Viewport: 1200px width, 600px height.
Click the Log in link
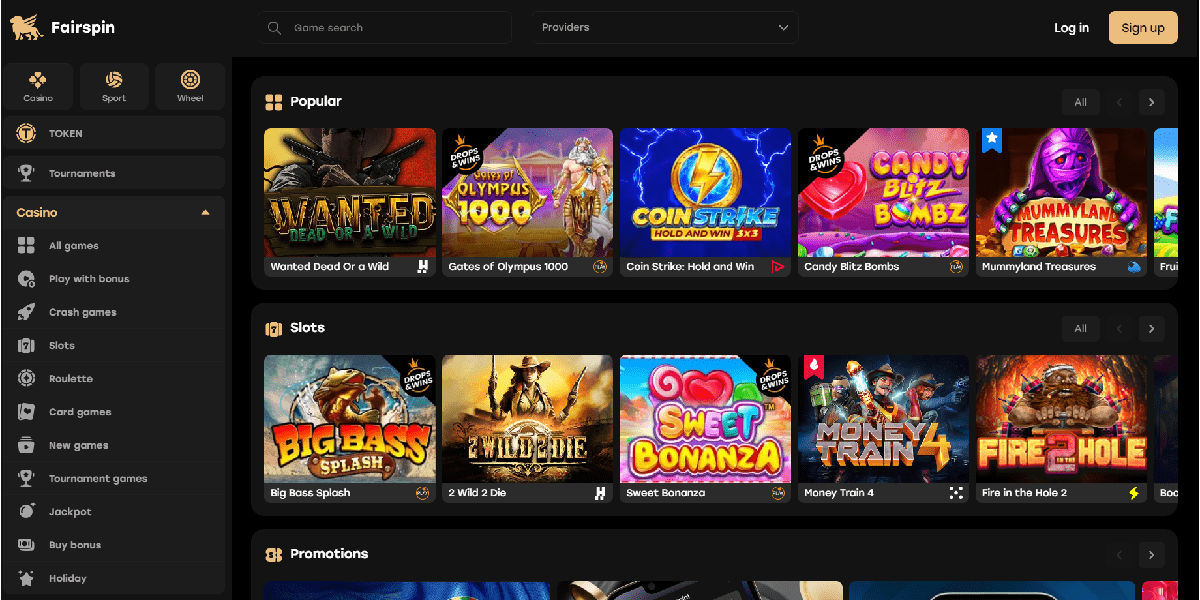point(1071,28)
